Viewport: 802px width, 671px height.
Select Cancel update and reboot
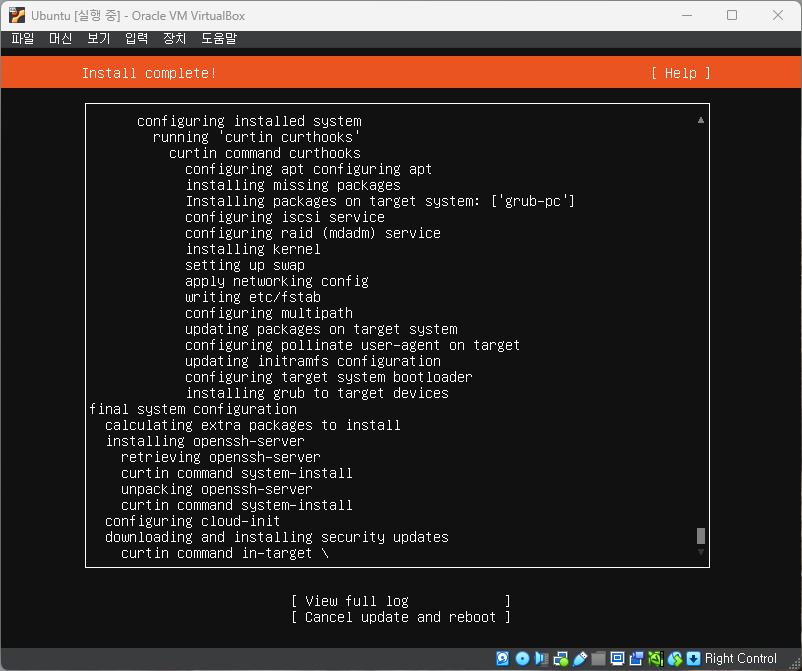click(400, 617)
